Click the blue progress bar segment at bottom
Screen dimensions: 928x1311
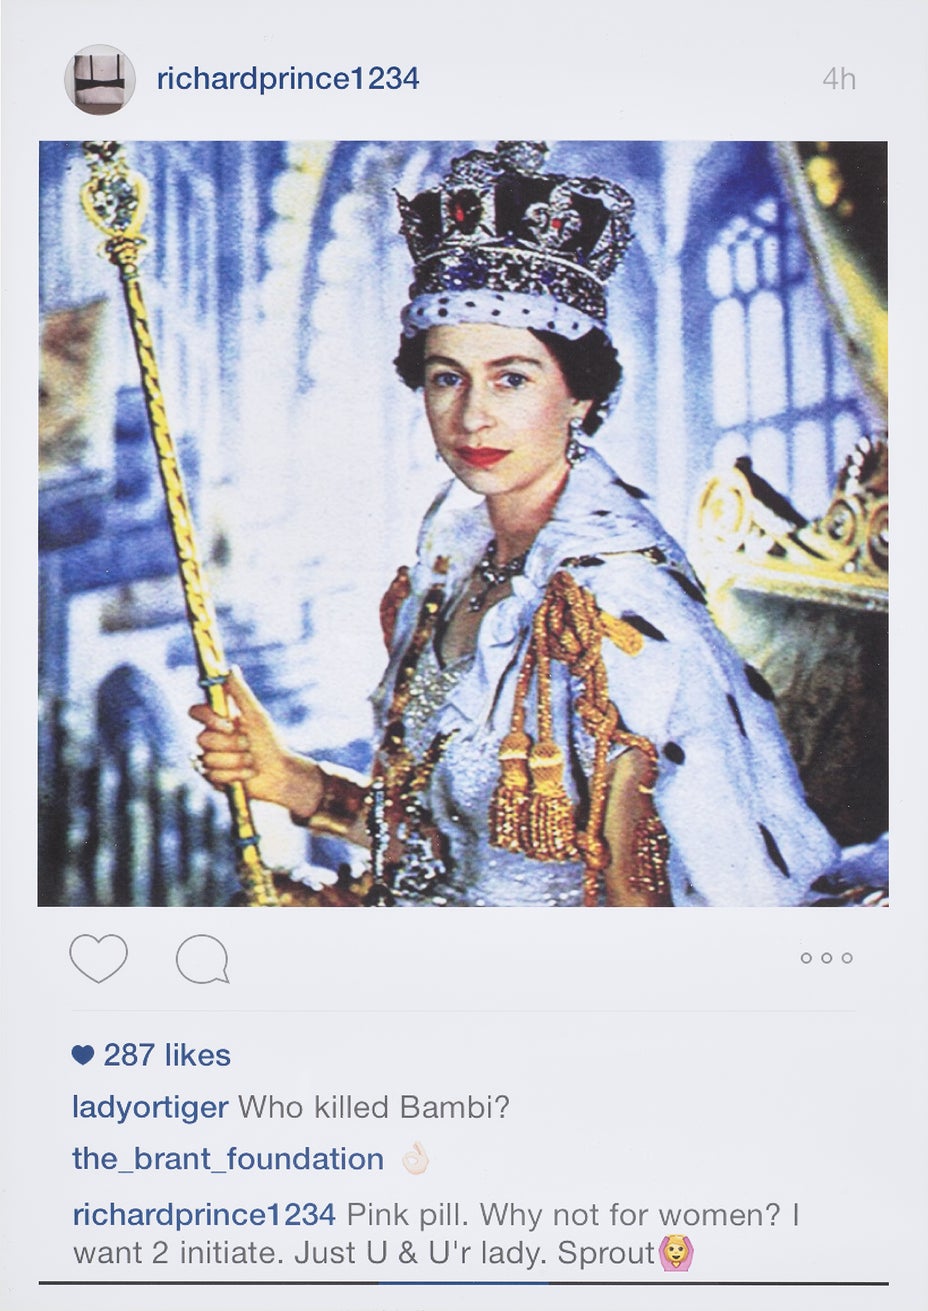point(463,1282)
